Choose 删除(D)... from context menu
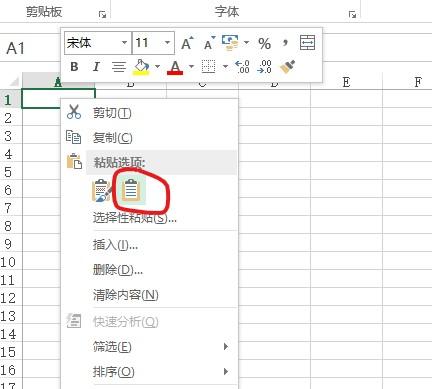432x389 pixels. tap(150, 270)
